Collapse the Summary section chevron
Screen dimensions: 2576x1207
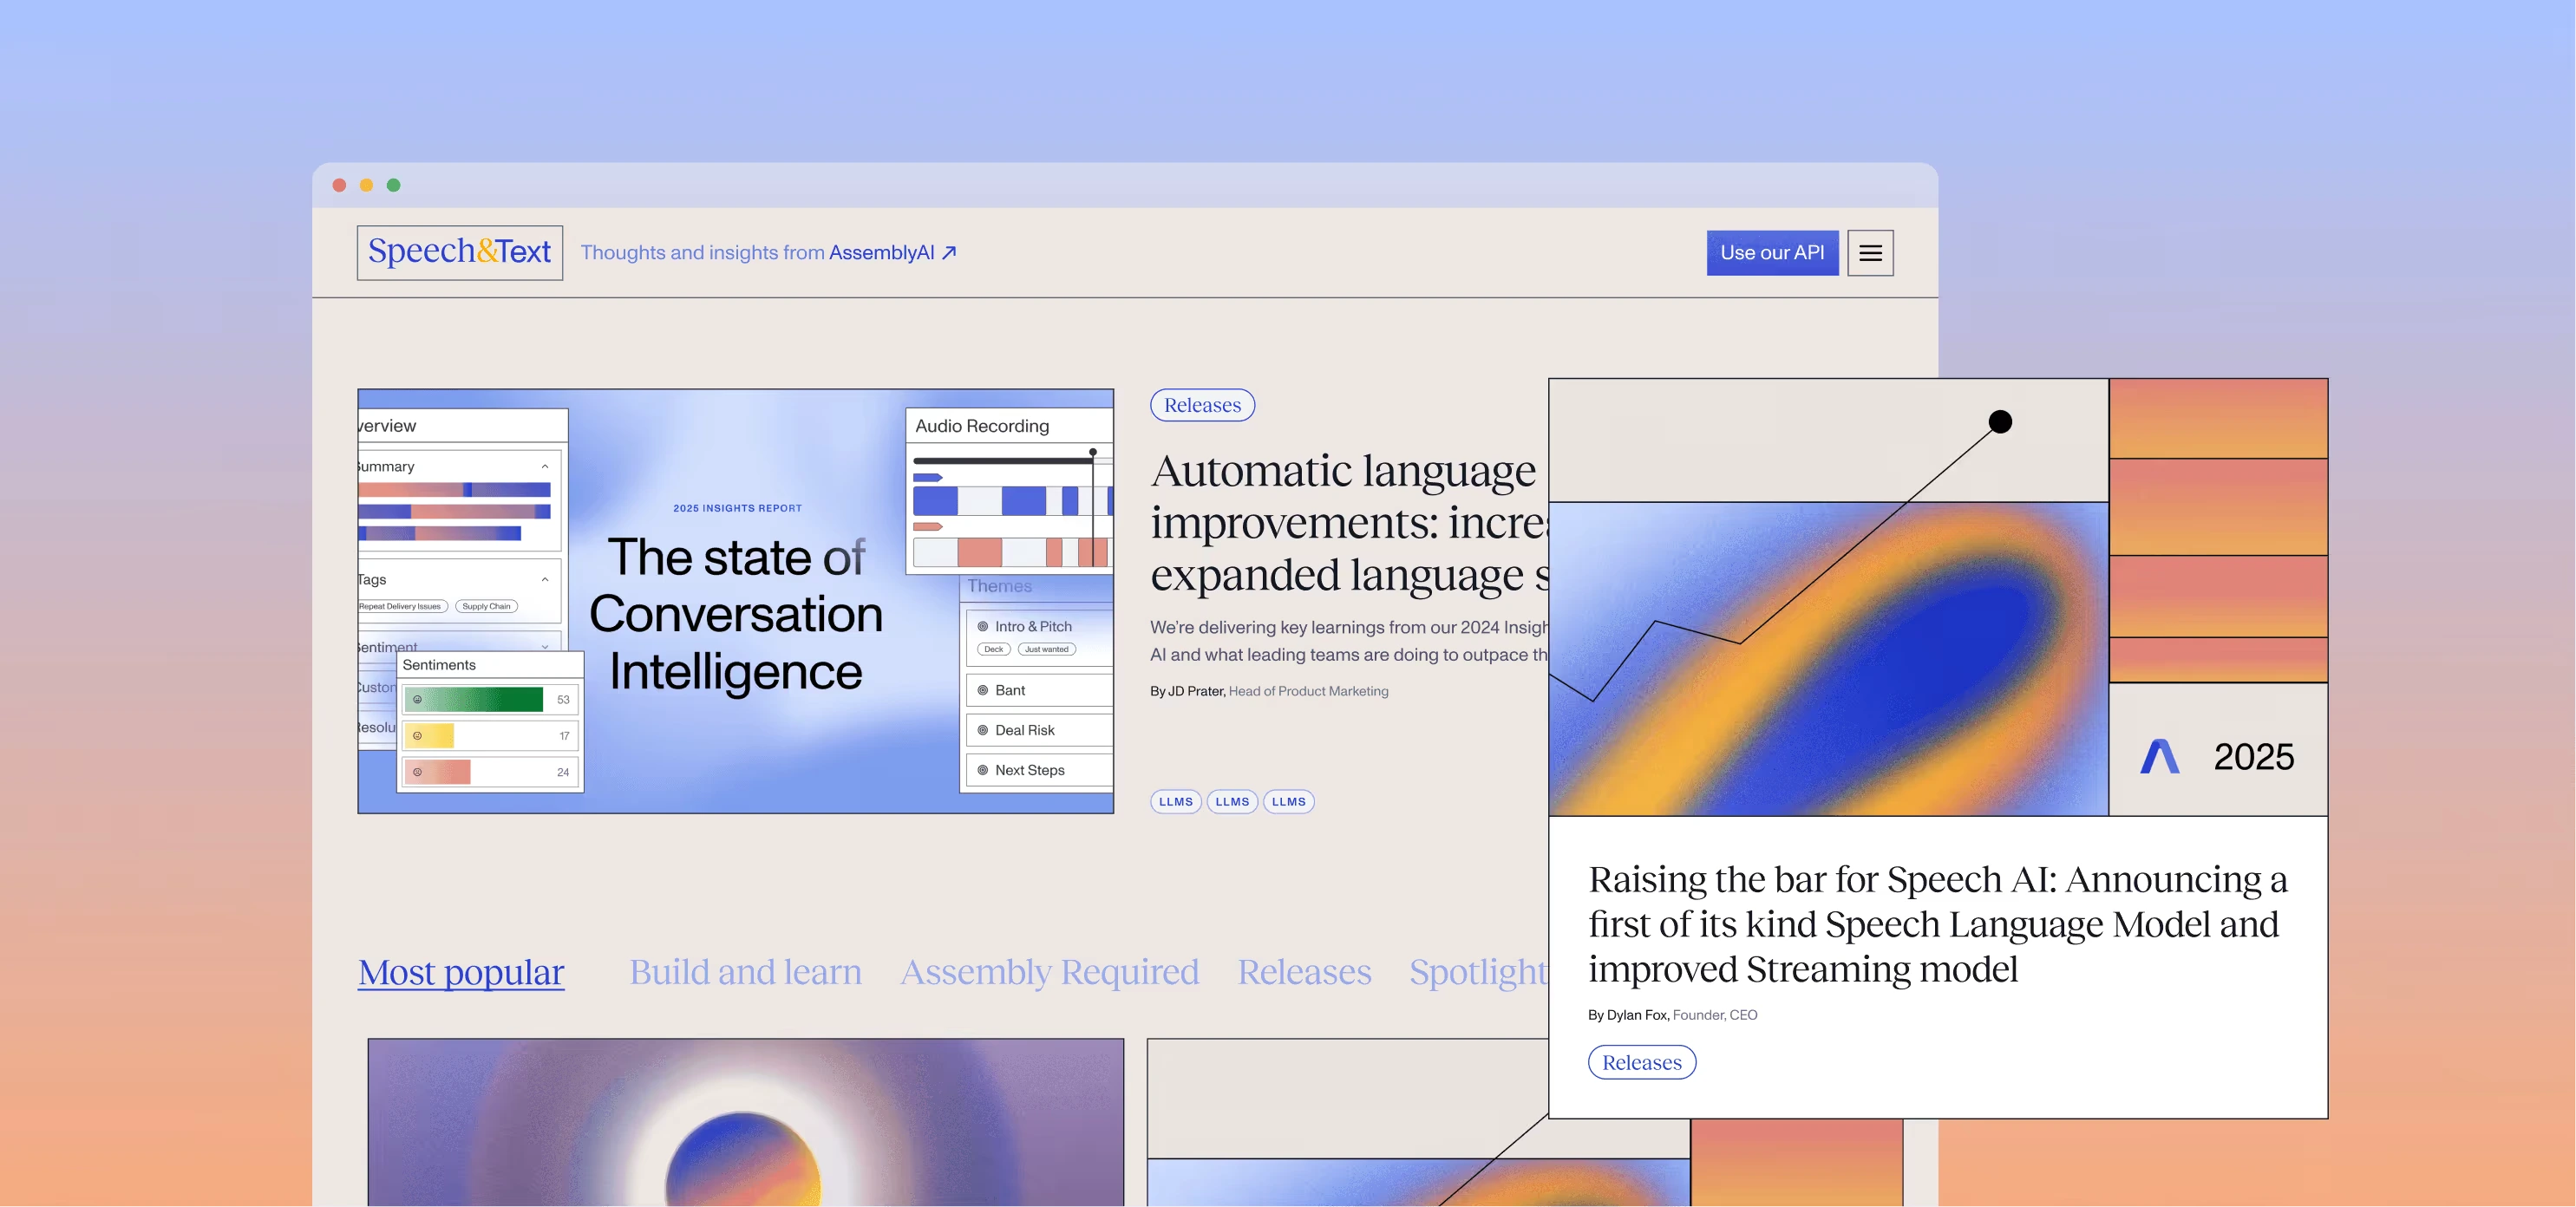tap(545, 466)
